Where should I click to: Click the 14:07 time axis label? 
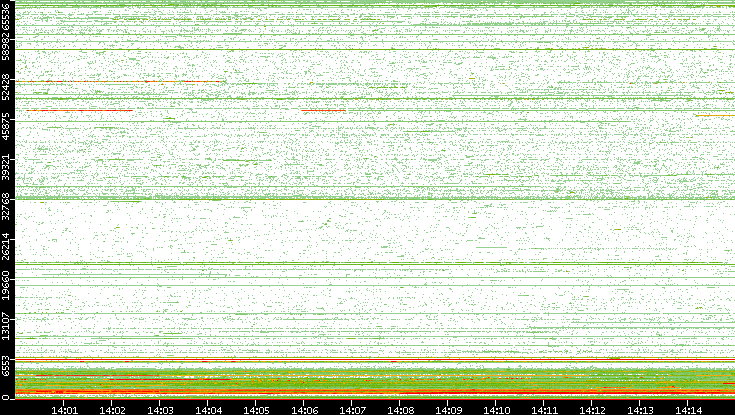[352, 410]
